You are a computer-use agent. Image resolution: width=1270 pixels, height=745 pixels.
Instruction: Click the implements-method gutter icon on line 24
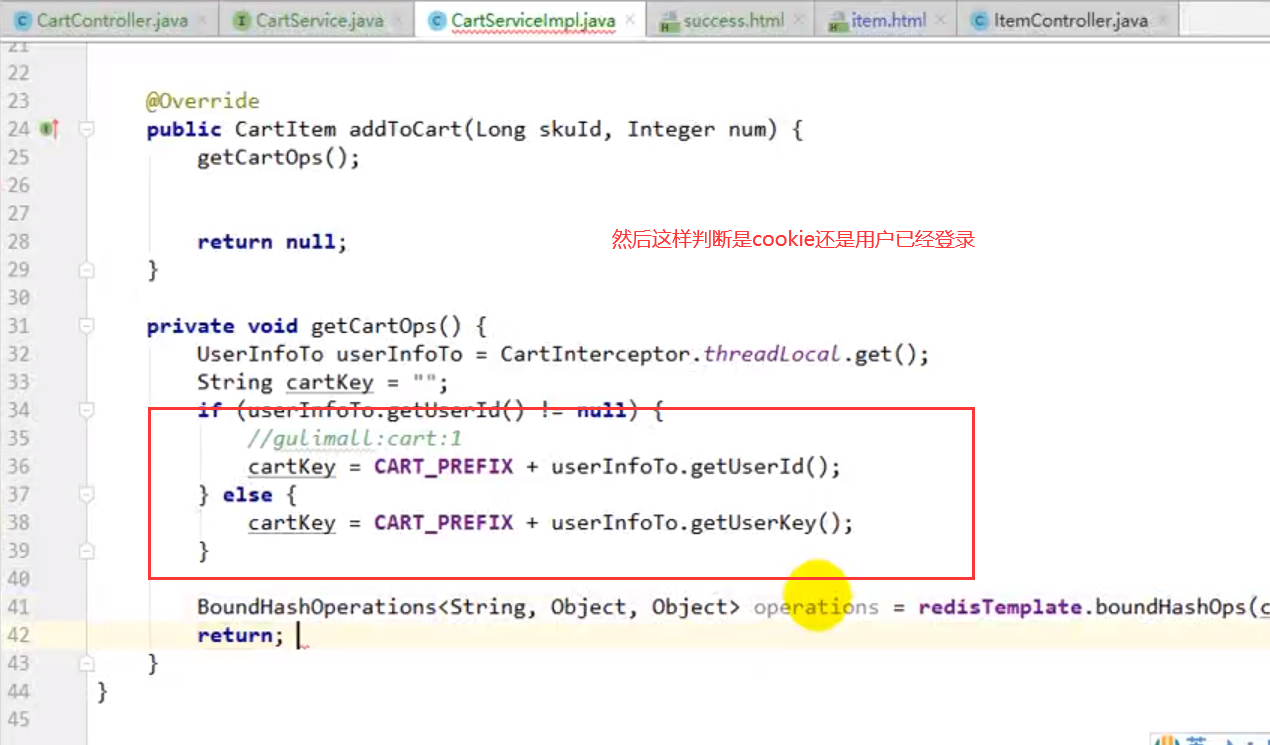(x=47, y=129)
